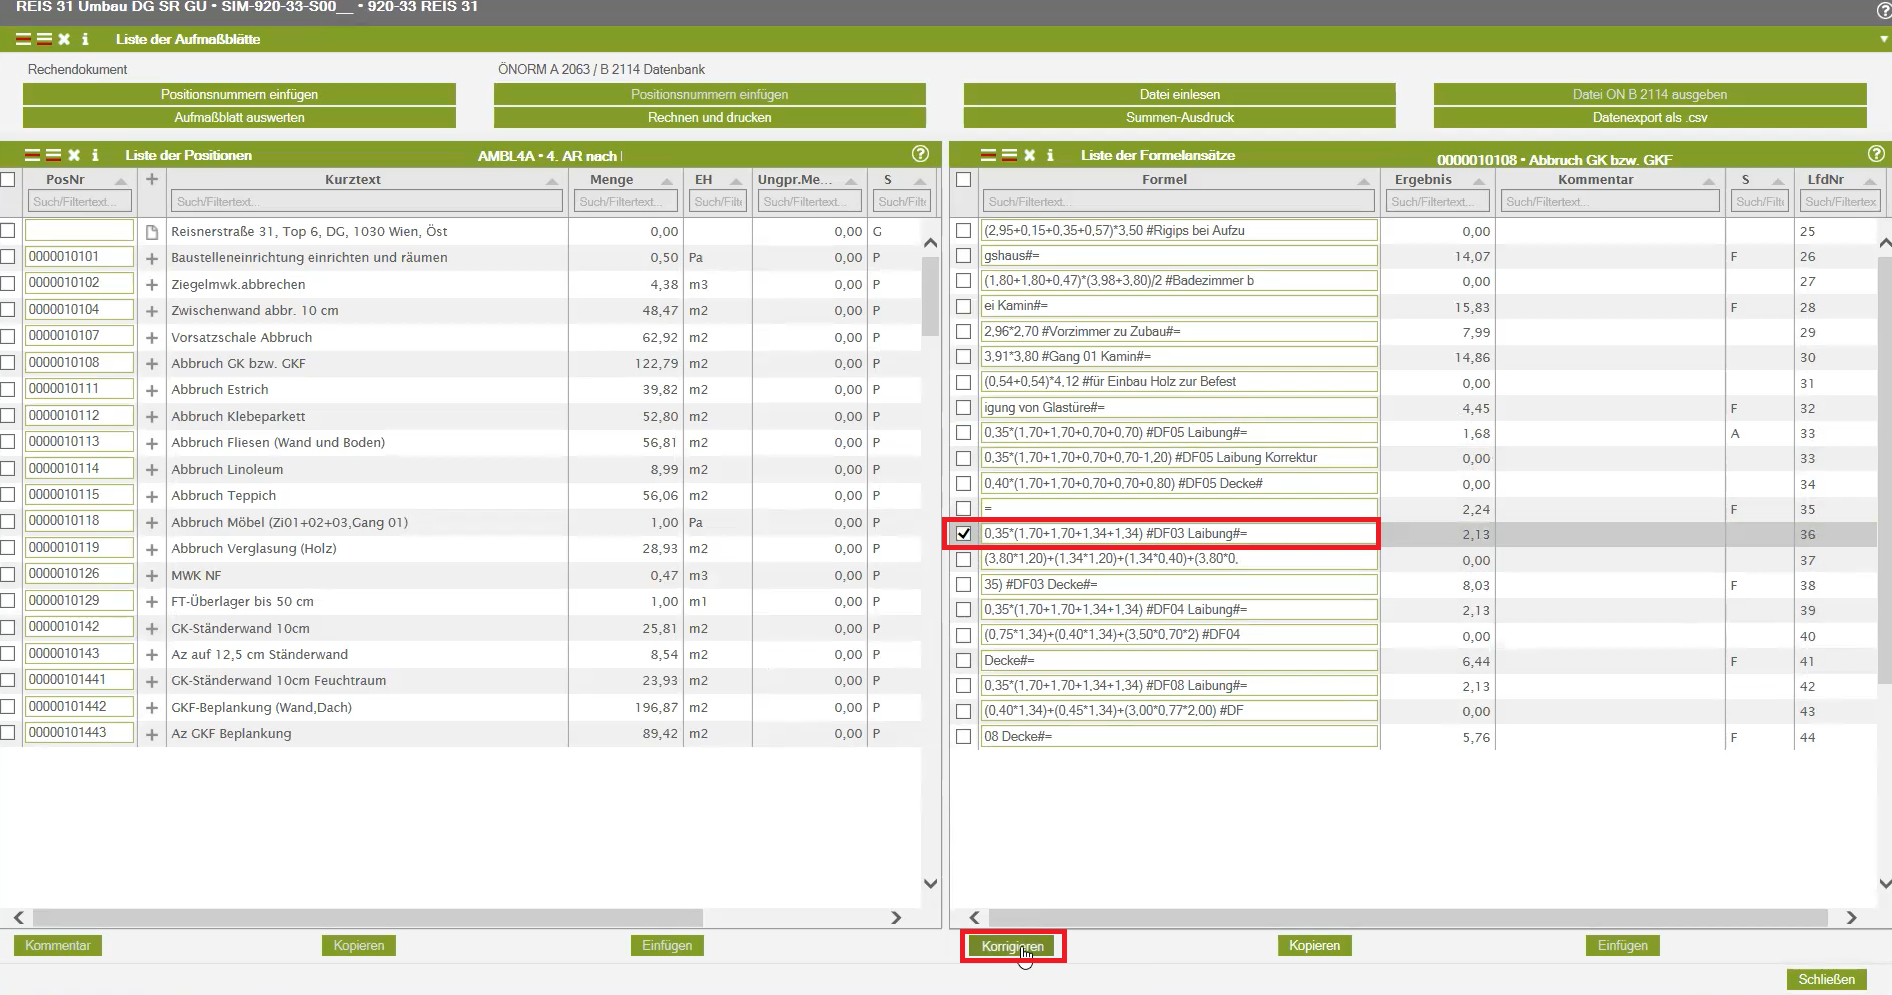Click the info icon in Liste der Formelansätze header

point(1050,155)
